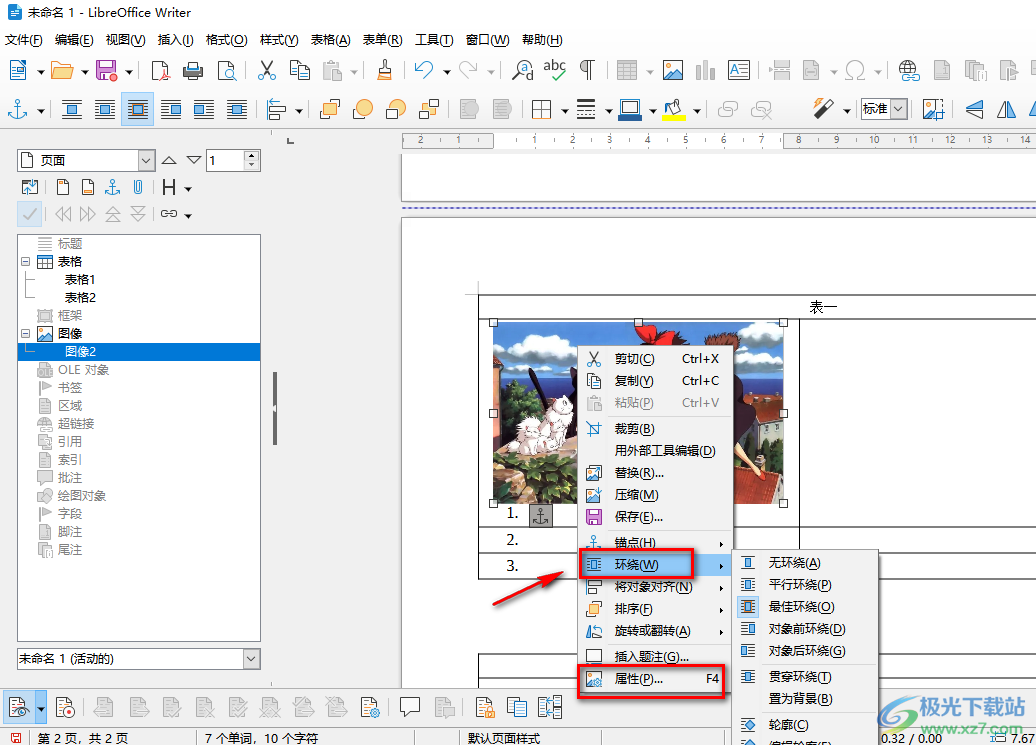Click the Insert Chart icon

point(706,70)
